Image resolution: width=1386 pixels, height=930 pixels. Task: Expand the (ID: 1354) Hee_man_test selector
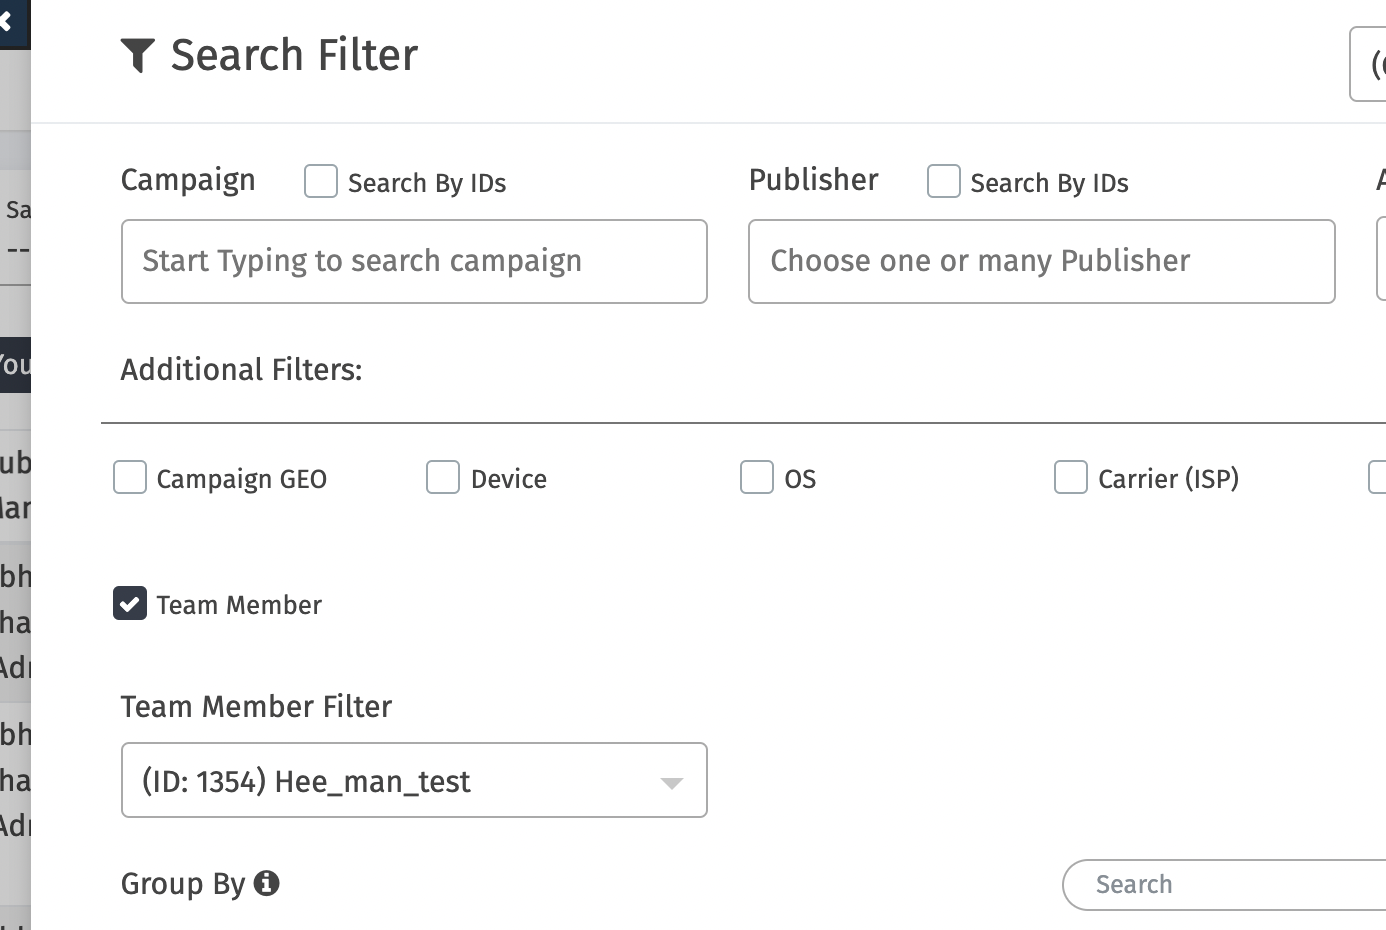(414, 780)
